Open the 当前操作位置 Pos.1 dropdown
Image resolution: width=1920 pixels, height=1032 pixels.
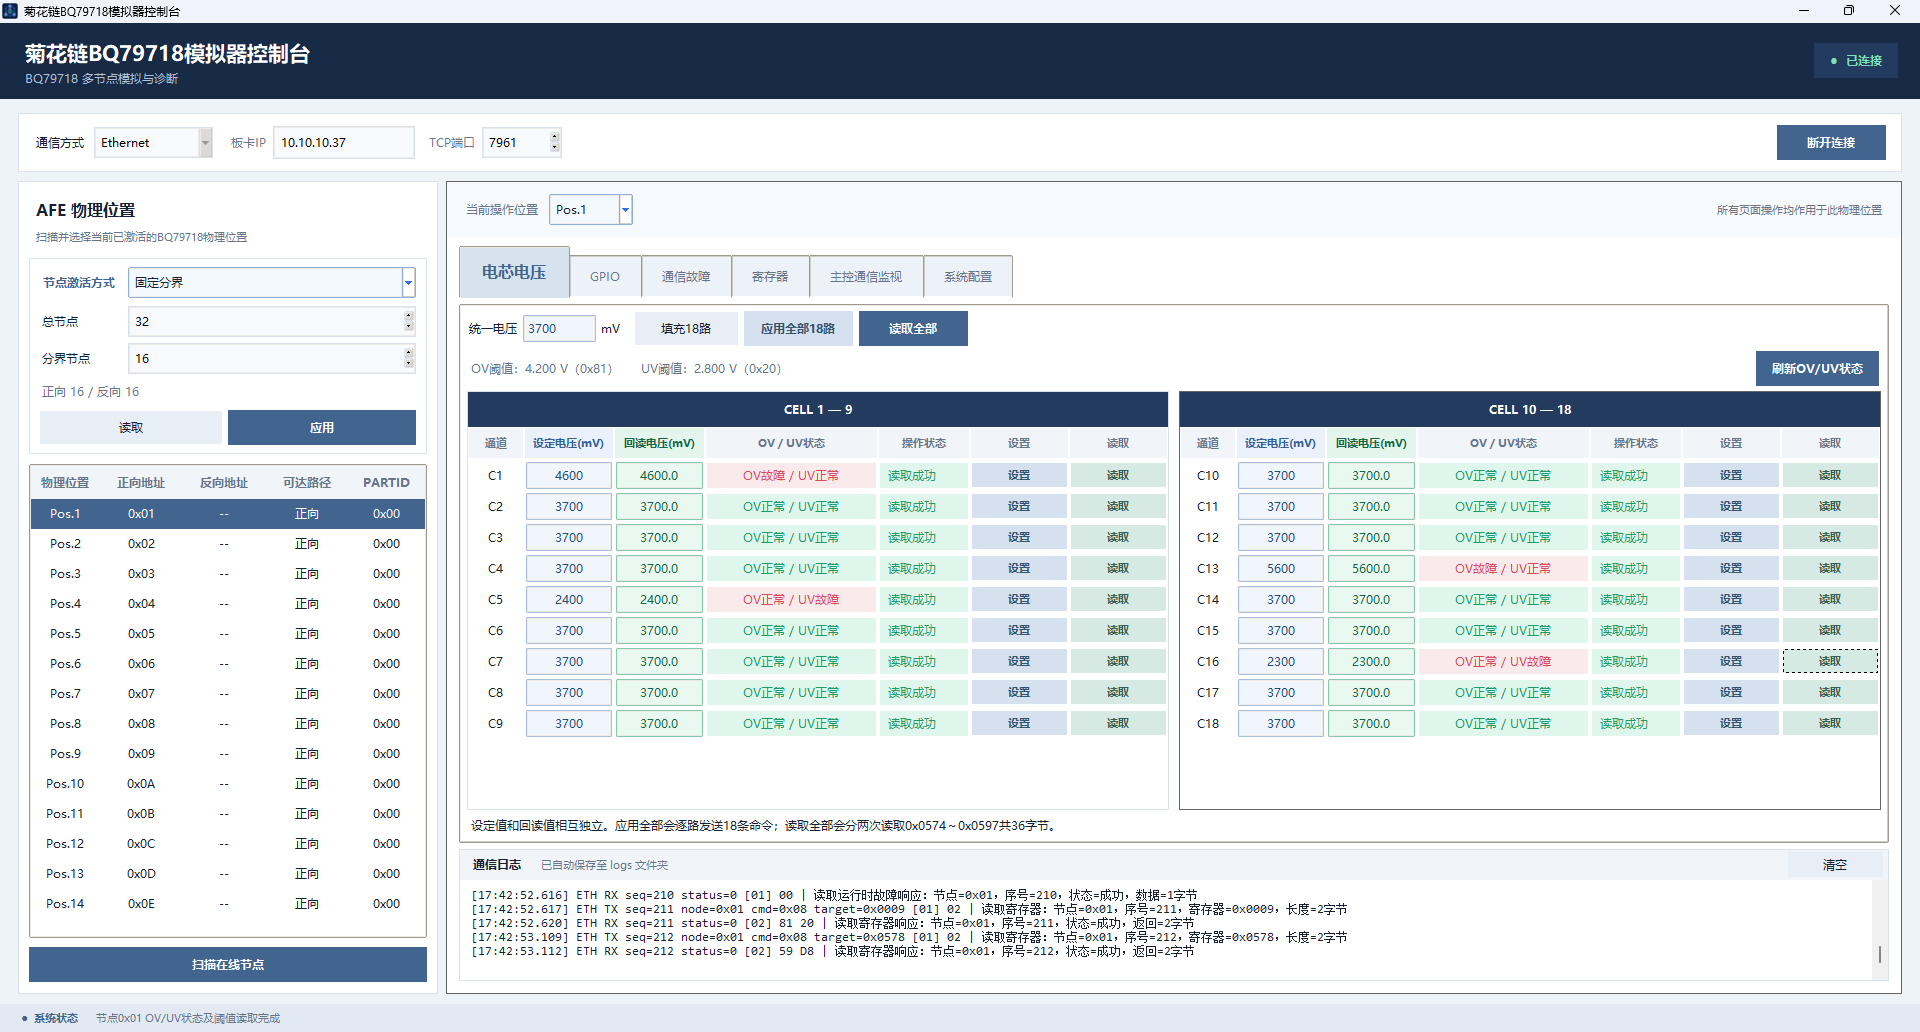point(625,210)
